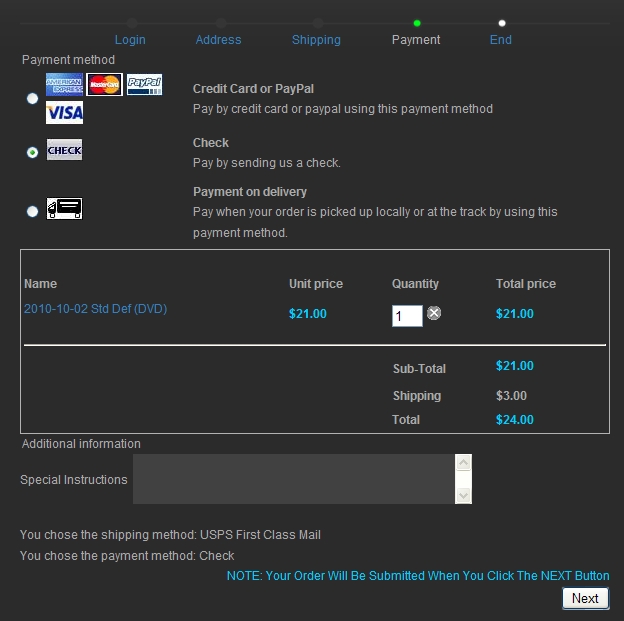Go to the Address step
The image size is (624, 621).
point(218,40)
